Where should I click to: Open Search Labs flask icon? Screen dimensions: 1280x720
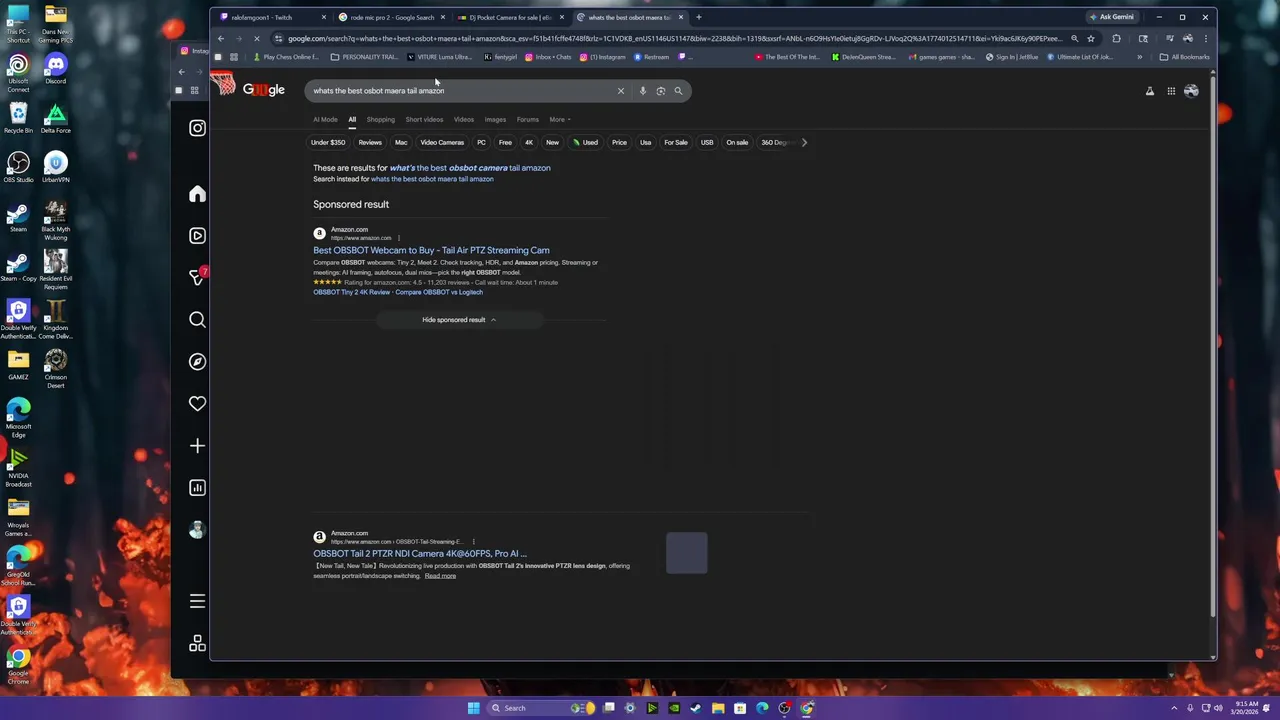pos(1150,91)
